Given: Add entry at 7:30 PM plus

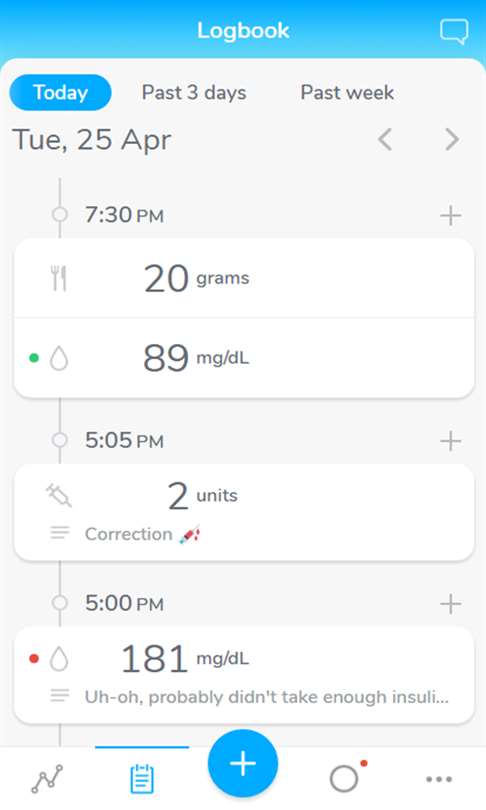Looking at the screenshot, I should click(x=450, y=215).
